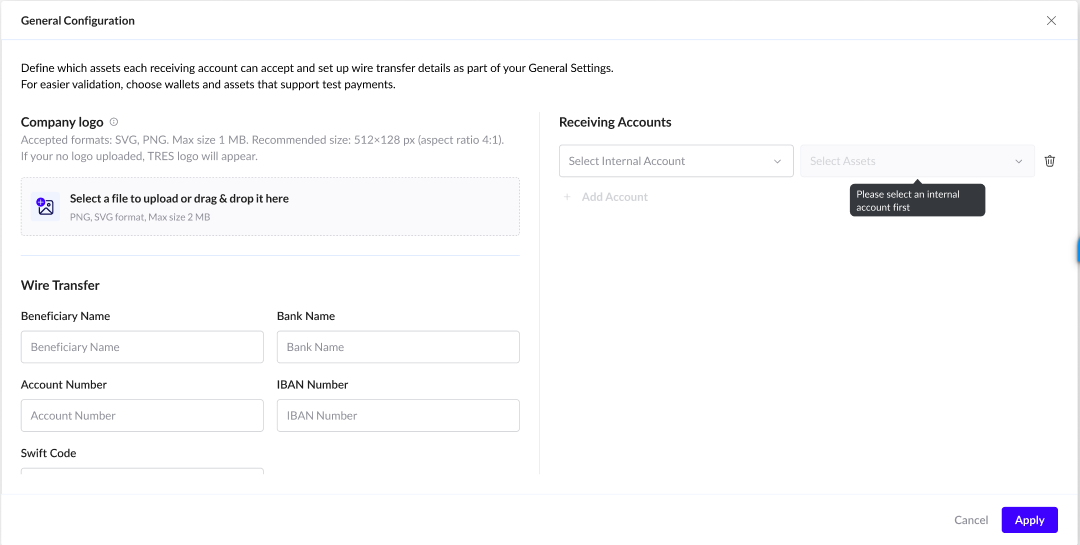Click the Swift Code input field
This screenshot has height=545, width=1080.
coord(142,470)
